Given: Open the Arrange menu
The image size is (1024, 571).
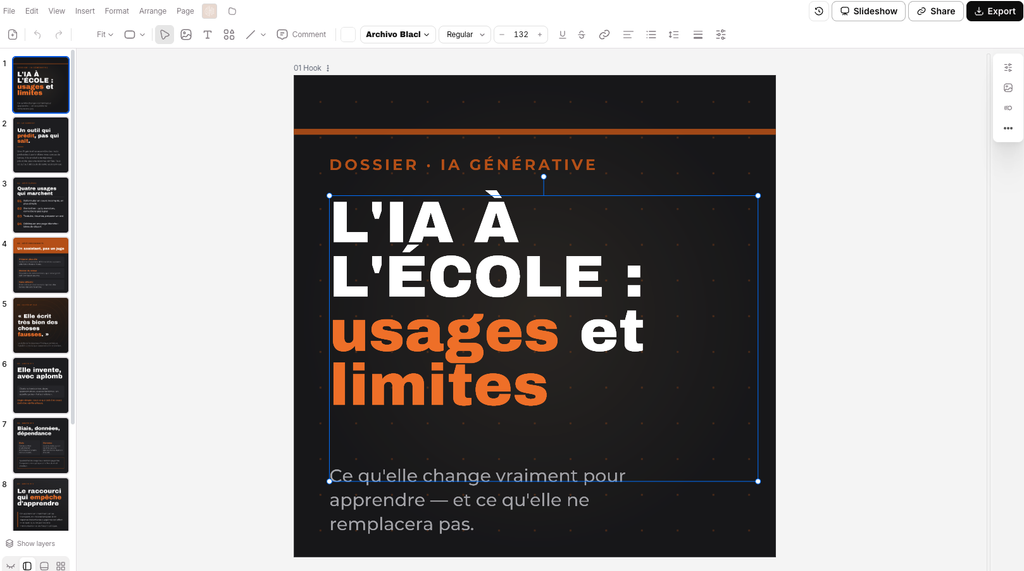Looking at the screenshot, I should pyautogui.click(x=153, y=11).
